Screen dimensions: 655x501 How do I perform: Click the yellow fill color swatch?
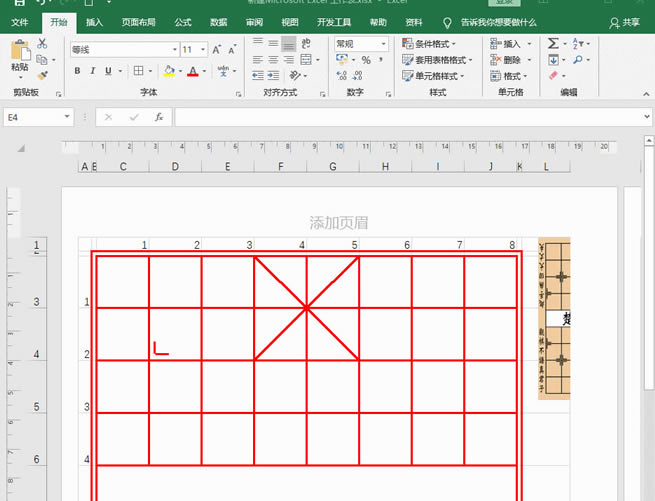pyautogui.click(x=169, y=71)
